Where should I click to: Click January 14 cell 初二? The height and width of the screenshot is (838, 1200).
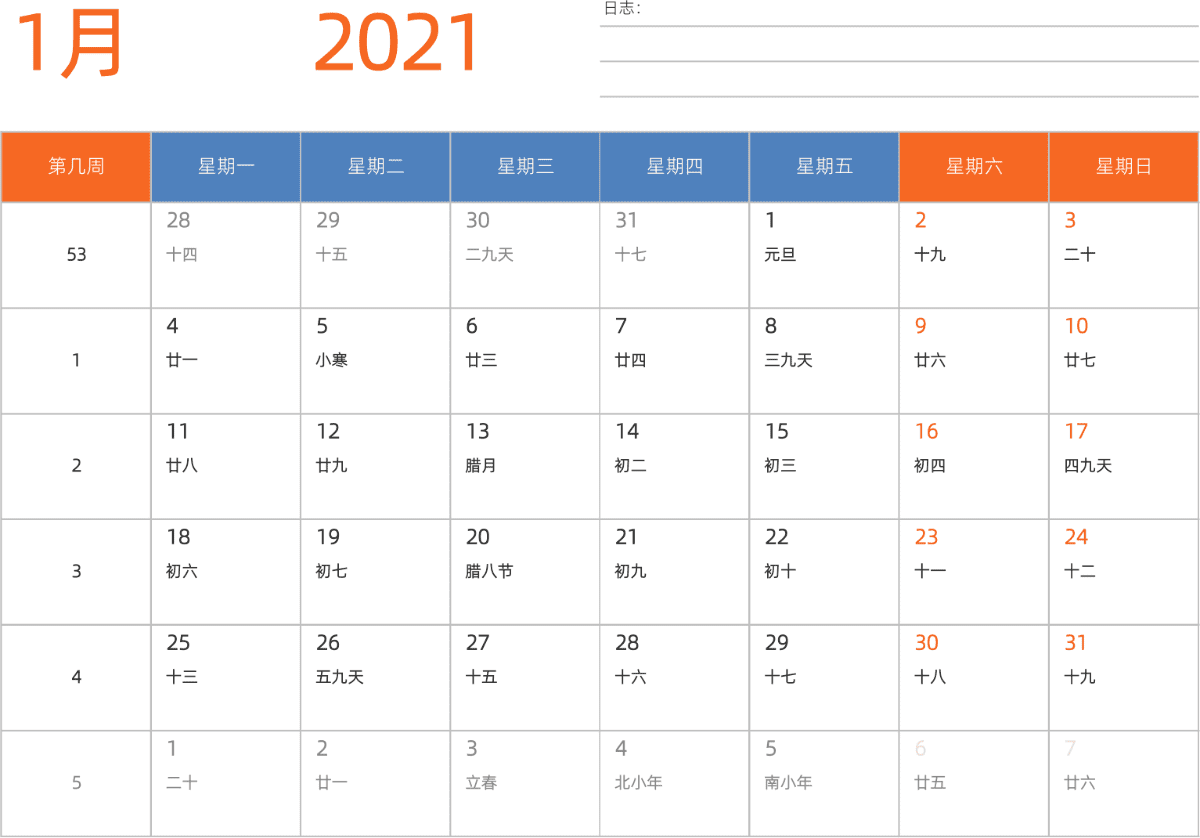[x=675, y=466]
